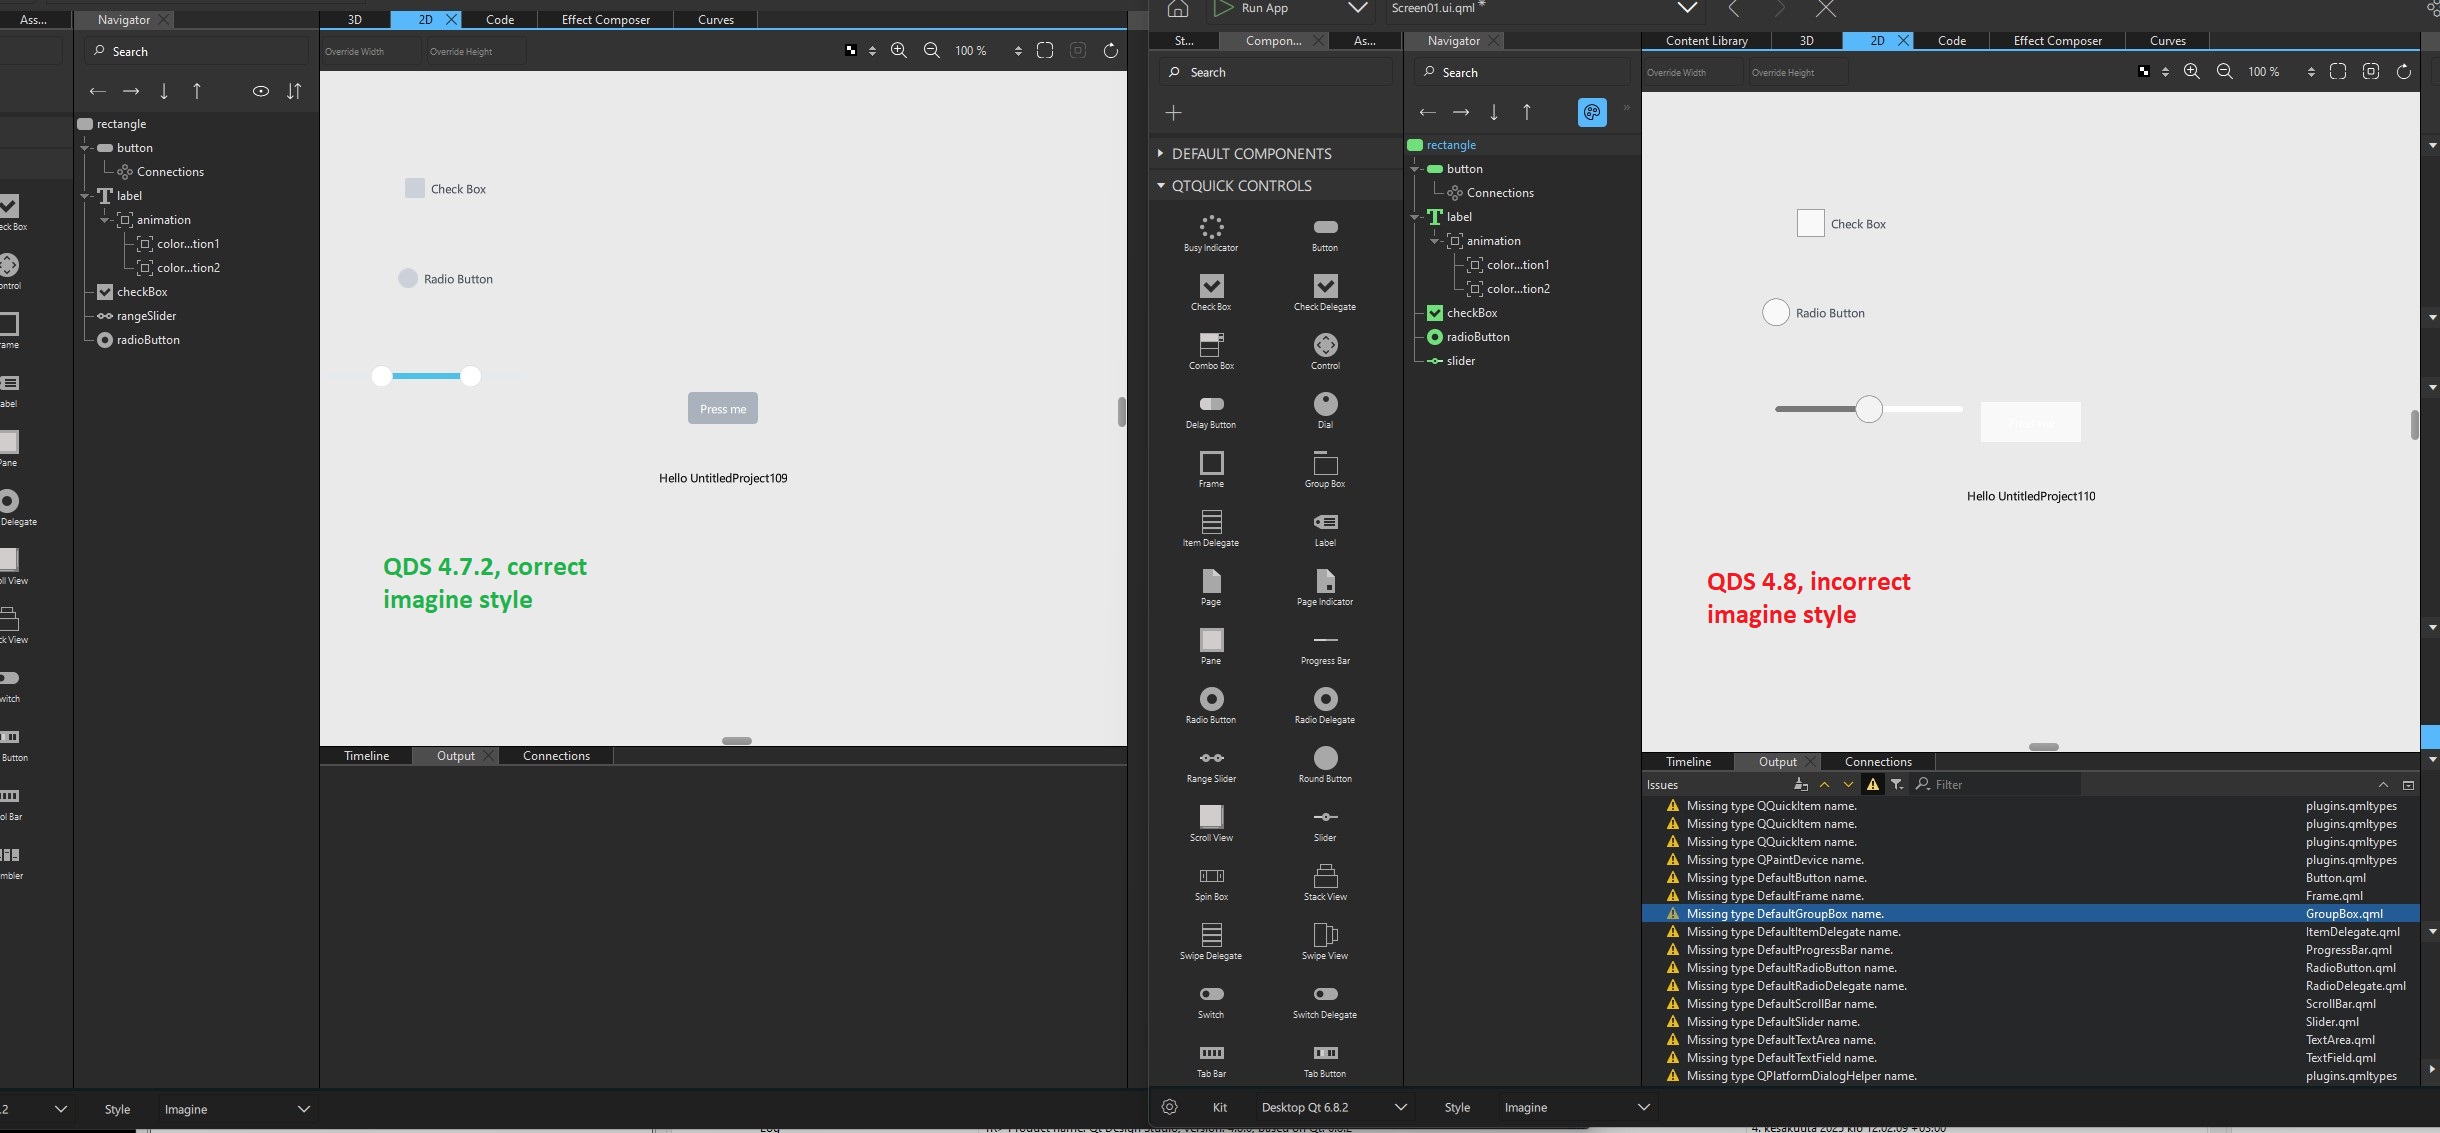Select rangeSlider in left Navigator
This screenshot has height=1133, width=2440.
146,315
